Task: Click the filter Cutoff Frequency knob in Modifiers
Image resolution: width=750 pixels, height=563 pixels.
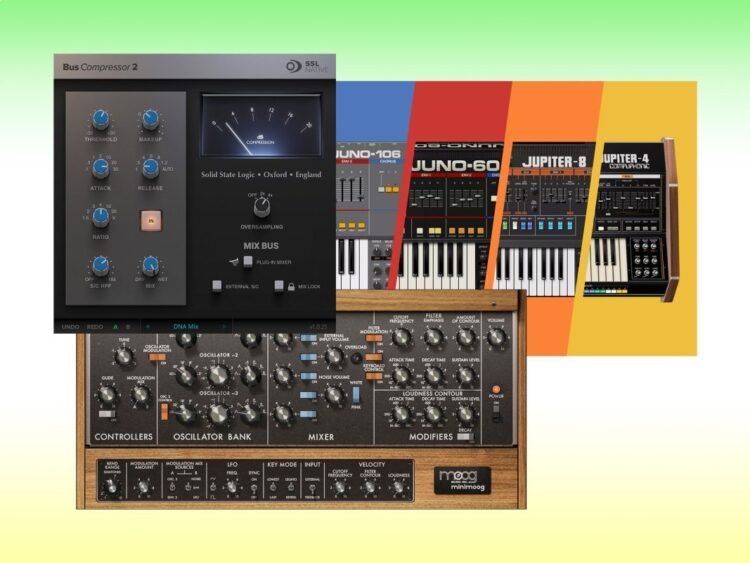Action: [401, 338]
